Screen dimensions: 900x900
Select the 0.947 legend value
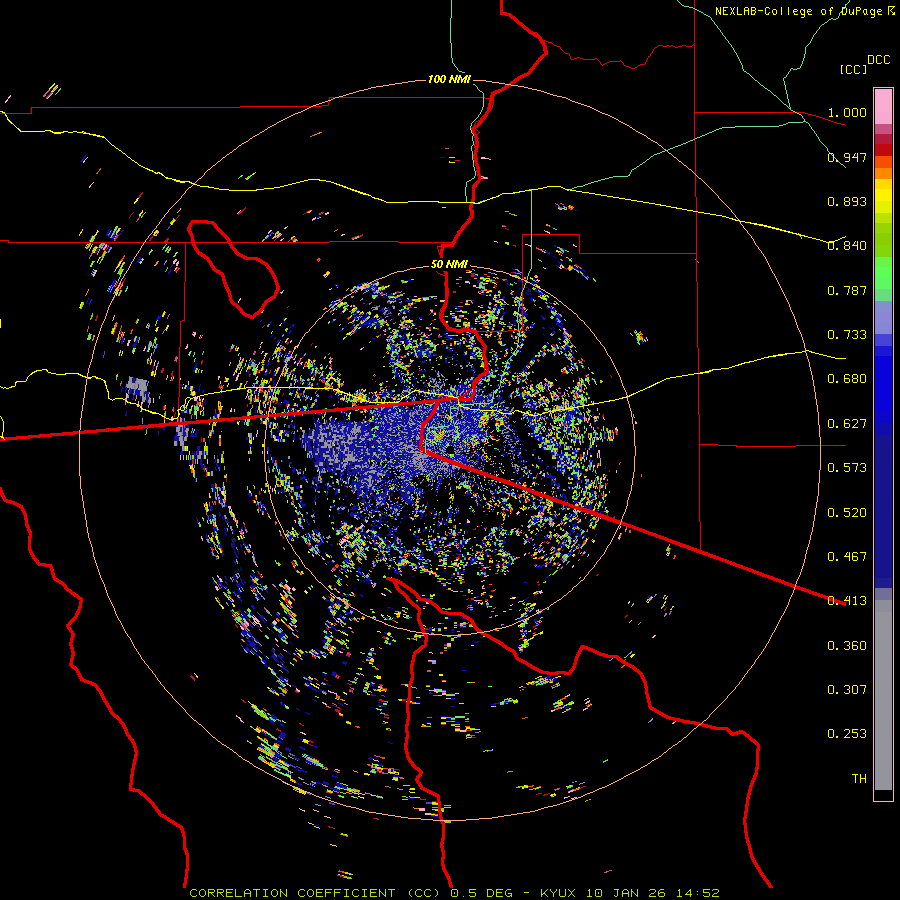pyautogui.click(x=847, y=157)
